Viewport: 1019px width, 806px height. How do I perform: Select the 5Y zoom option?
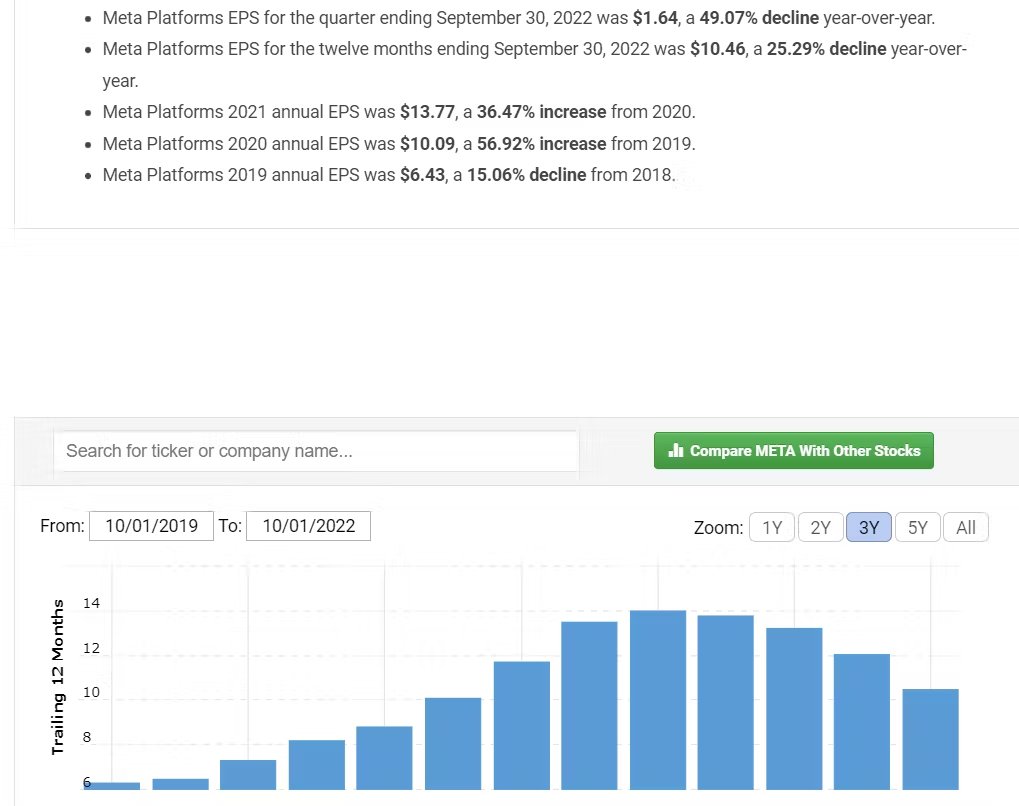pos(918,527)
